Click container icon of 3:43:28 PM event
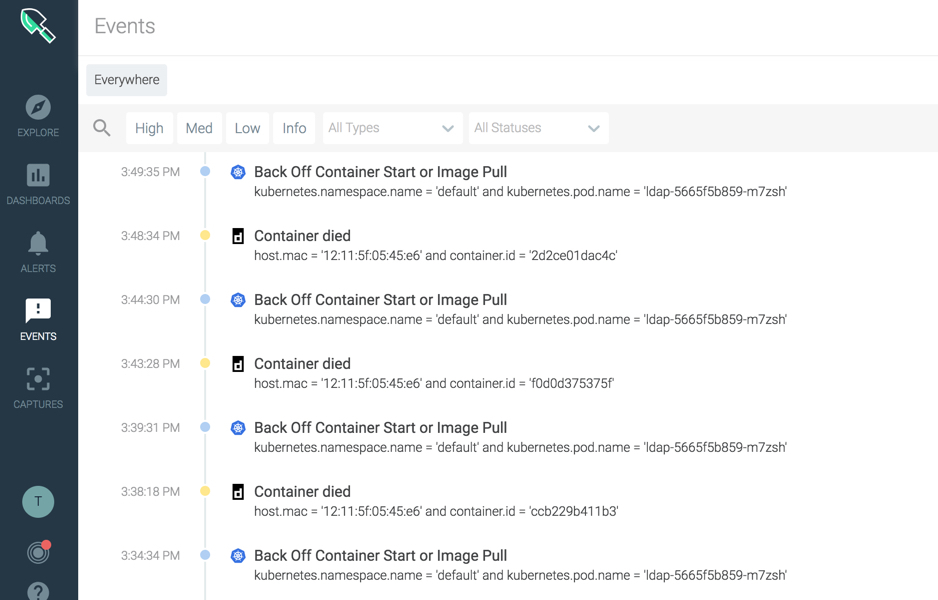Image resolution: width=938 pixels, height=600 pixels. click(238, 364)
